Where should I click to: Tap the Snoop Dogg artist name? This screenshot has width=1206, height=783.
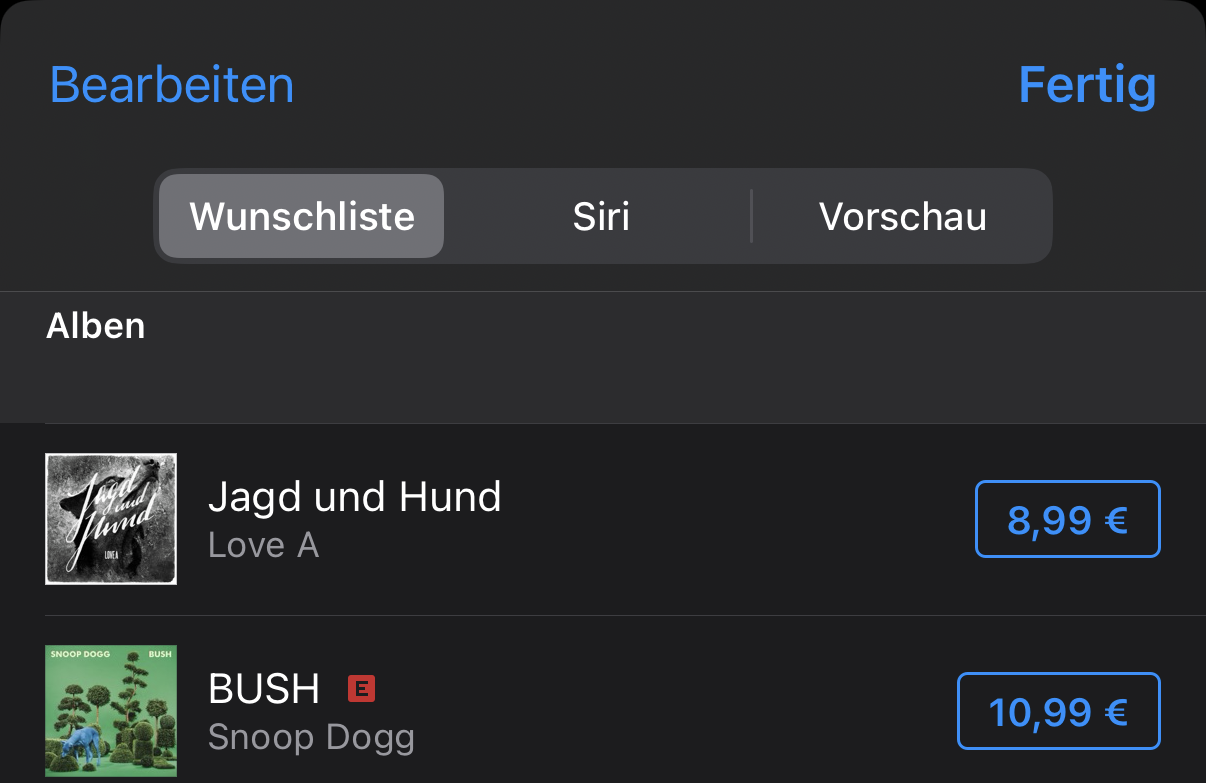pos(311,738)
